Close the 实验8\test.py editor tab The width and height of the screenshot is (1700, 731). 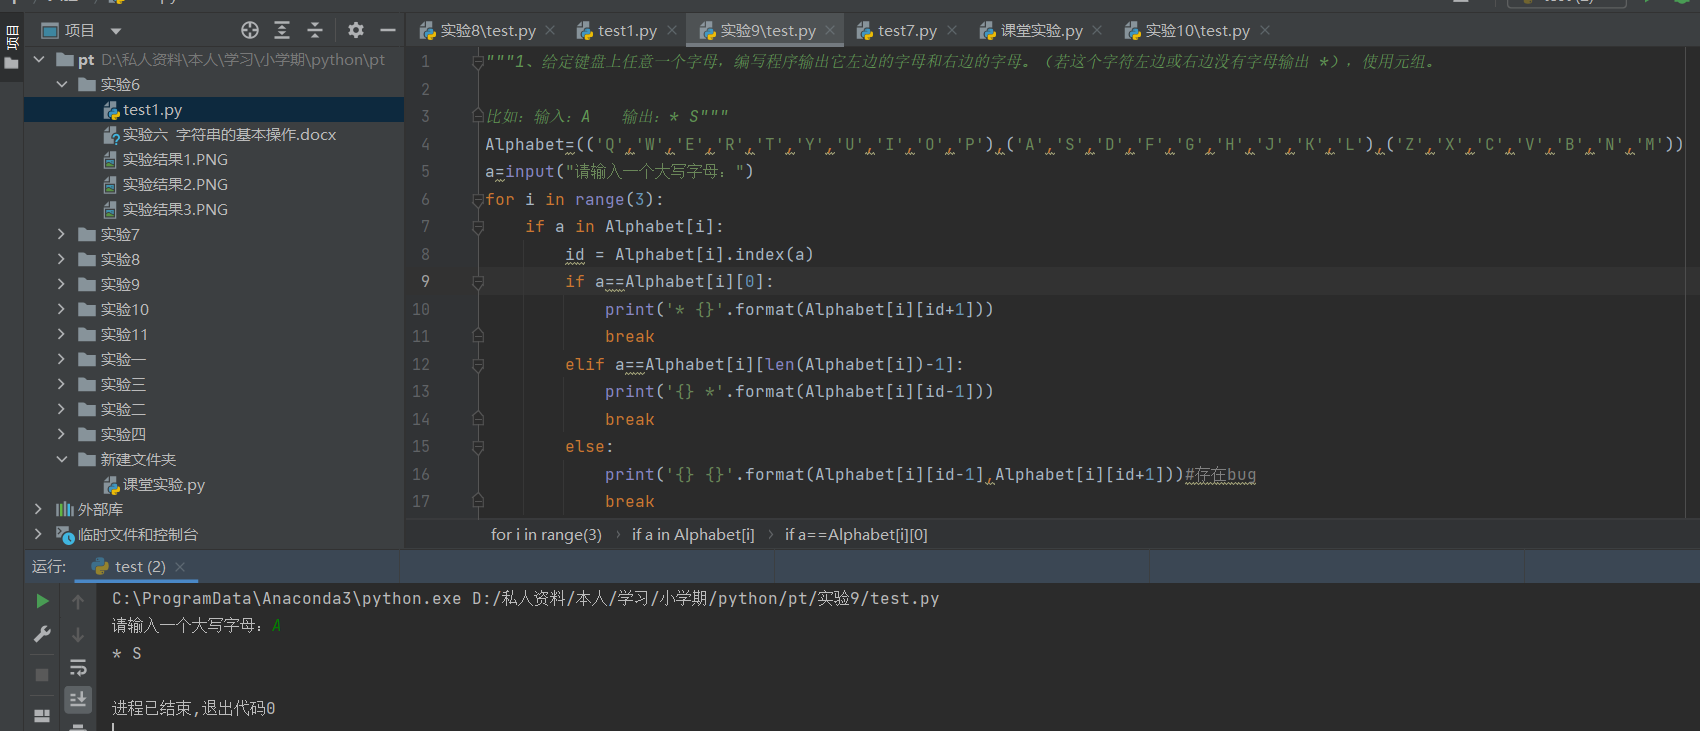(x=550, y=30)
